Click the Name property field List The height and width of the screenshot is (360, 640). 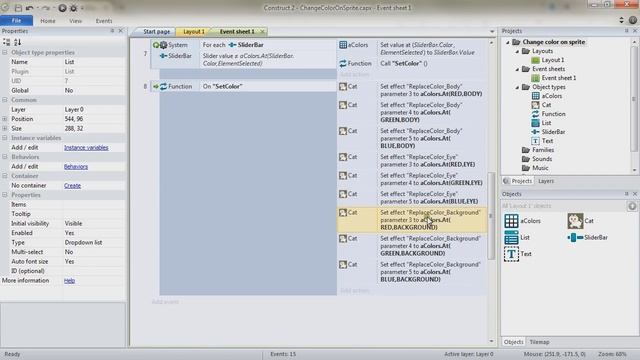click(94, 62)
